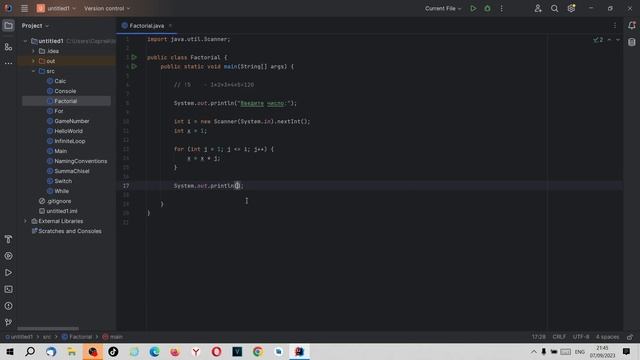Open Microsoft Edge from the taskbar
Screen dimensions: 640x360
(x=154, y=351)
